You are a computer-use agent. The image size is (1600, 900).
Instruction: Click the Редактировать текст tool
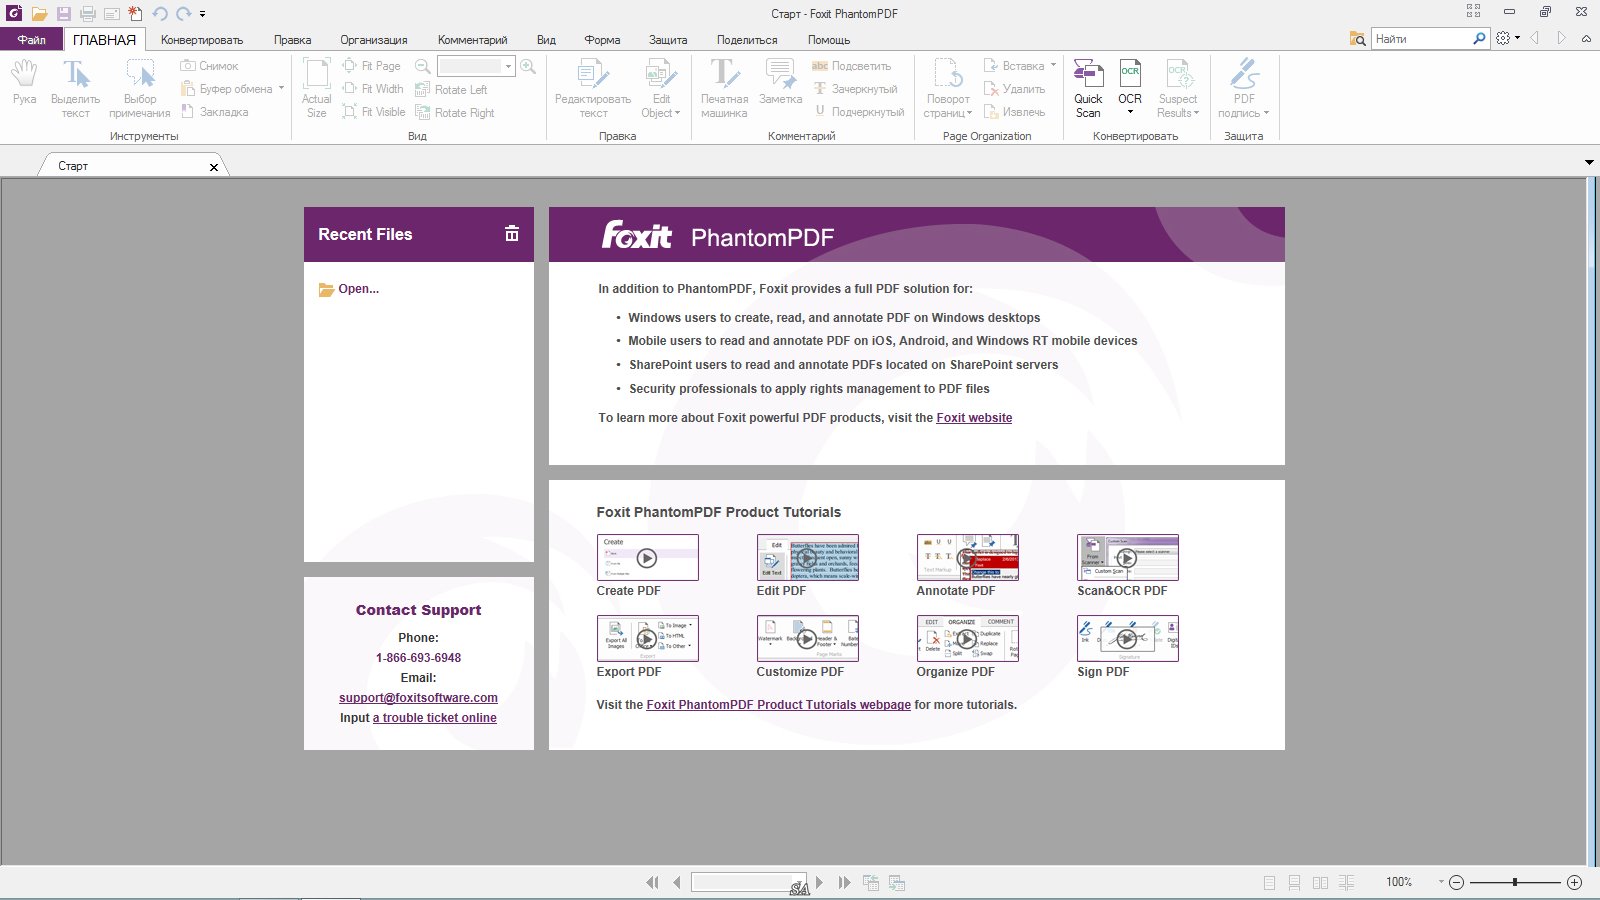coord(593,89)
